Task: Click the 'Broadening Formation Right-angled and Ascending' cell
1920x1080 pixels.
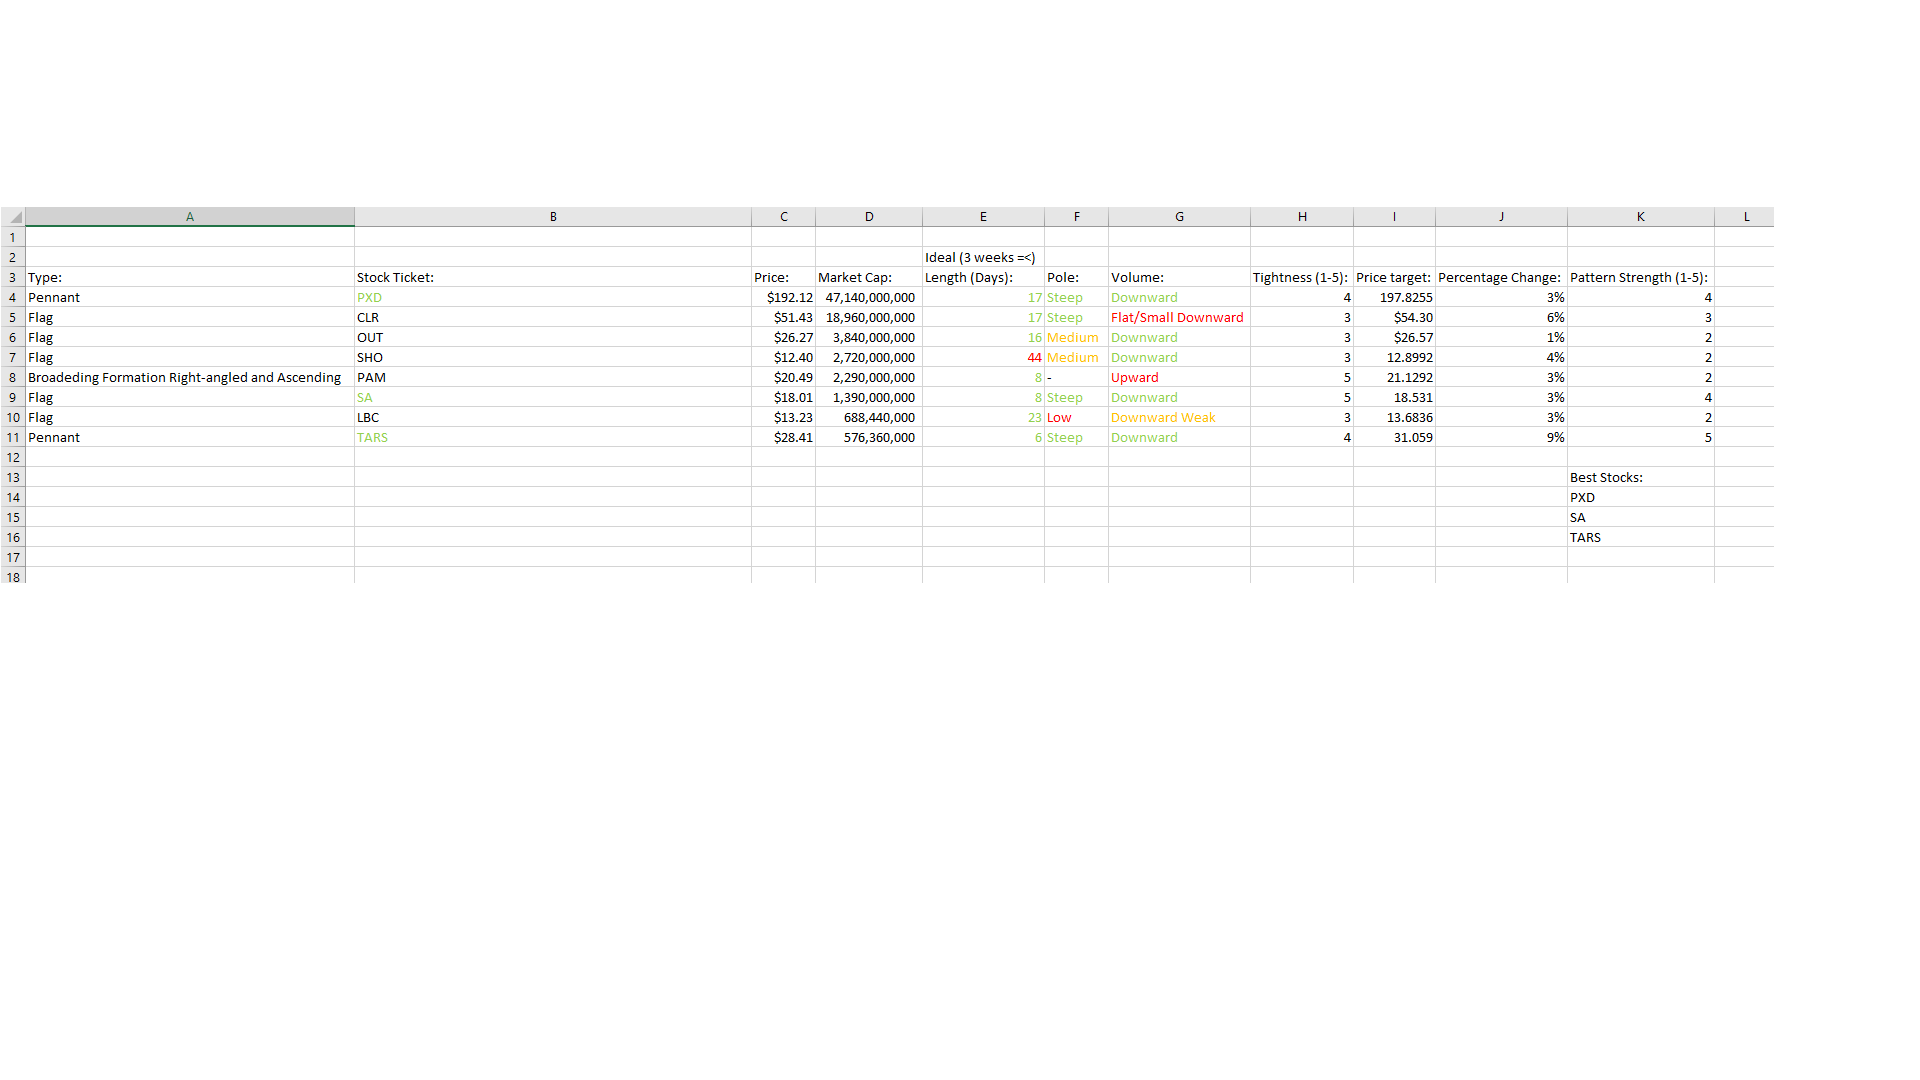Action: click(x=185, y=378)
